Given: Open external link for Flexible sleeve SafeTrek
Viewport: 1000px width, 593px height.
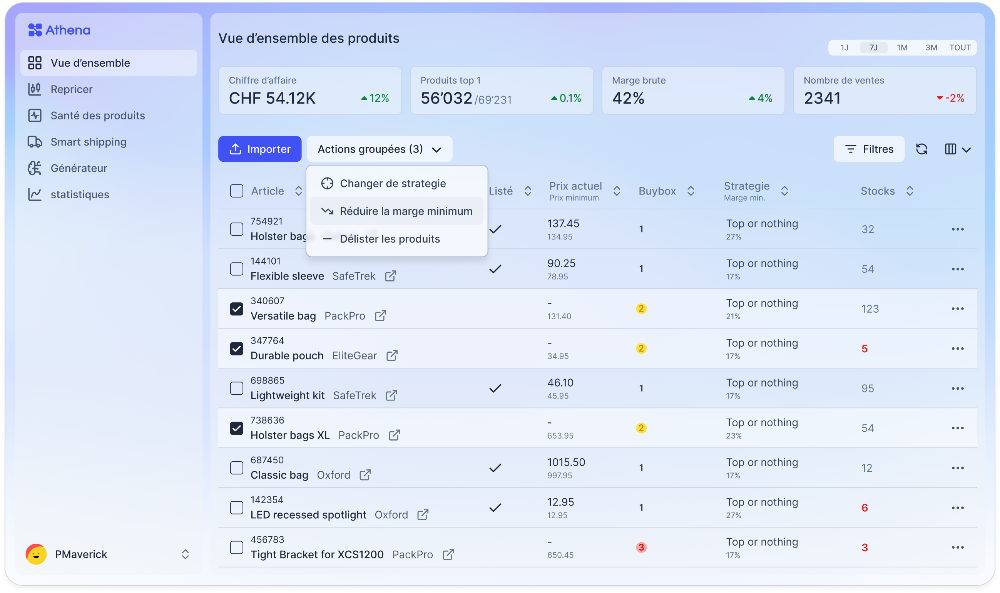Looking at the screenshot, I should click(390, 276).
